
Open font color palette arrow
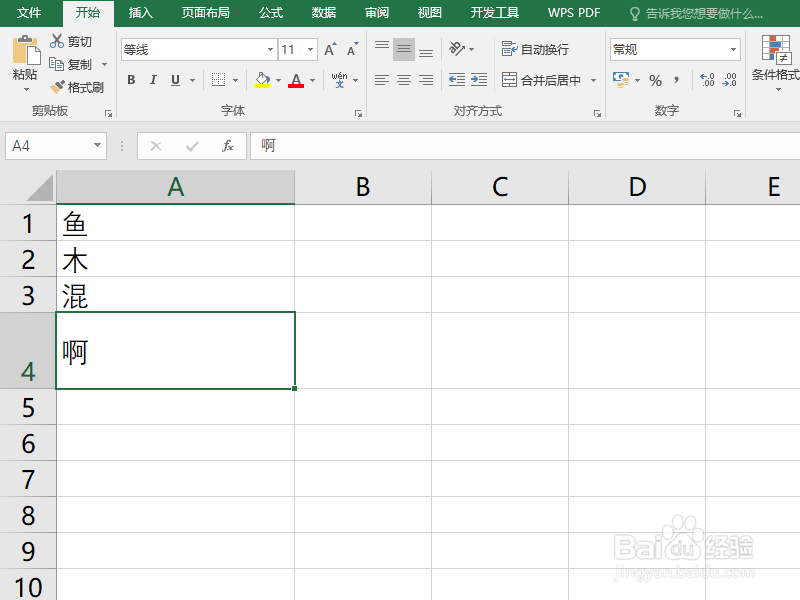pos(312,80)
